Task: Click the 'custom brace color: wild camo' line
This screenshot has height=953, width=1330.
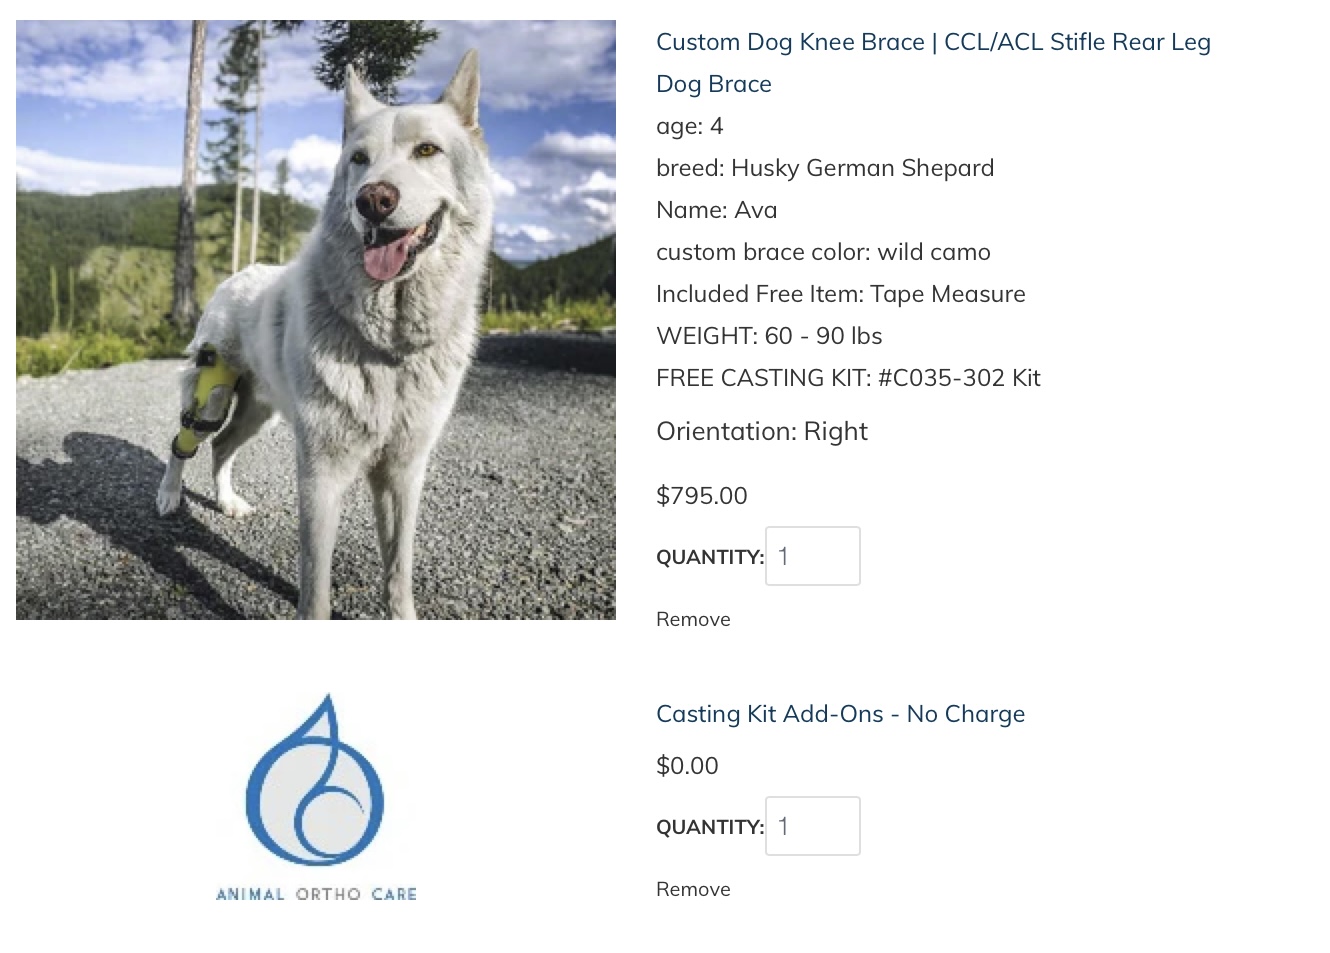Action: [823, 252]
